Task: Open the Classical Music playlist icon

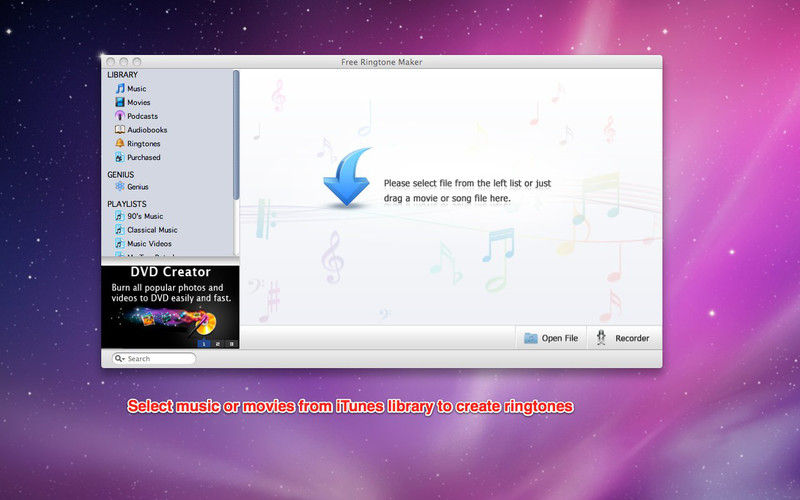Action: pos(120,230)
